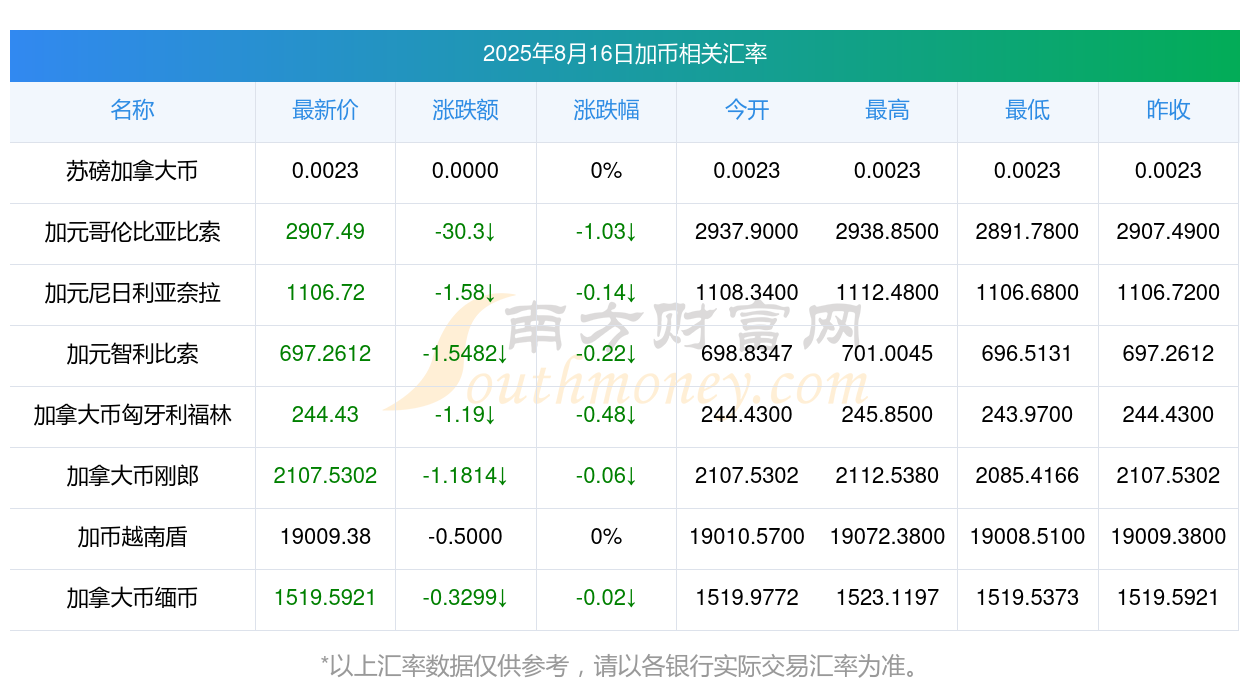Click opening value 1519.9772
Viewport: 1250px width, 698px height.
tap(747, 598)
